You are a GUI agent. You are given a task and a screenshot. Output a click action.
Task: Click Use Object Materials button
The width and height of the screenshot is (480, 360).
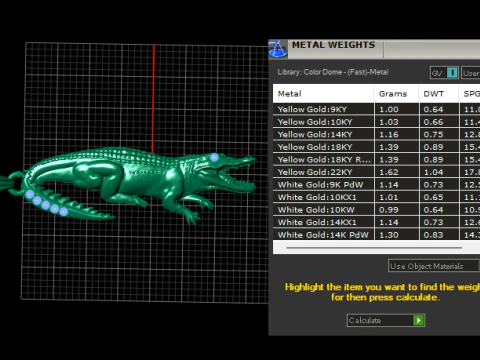[434, 266]
